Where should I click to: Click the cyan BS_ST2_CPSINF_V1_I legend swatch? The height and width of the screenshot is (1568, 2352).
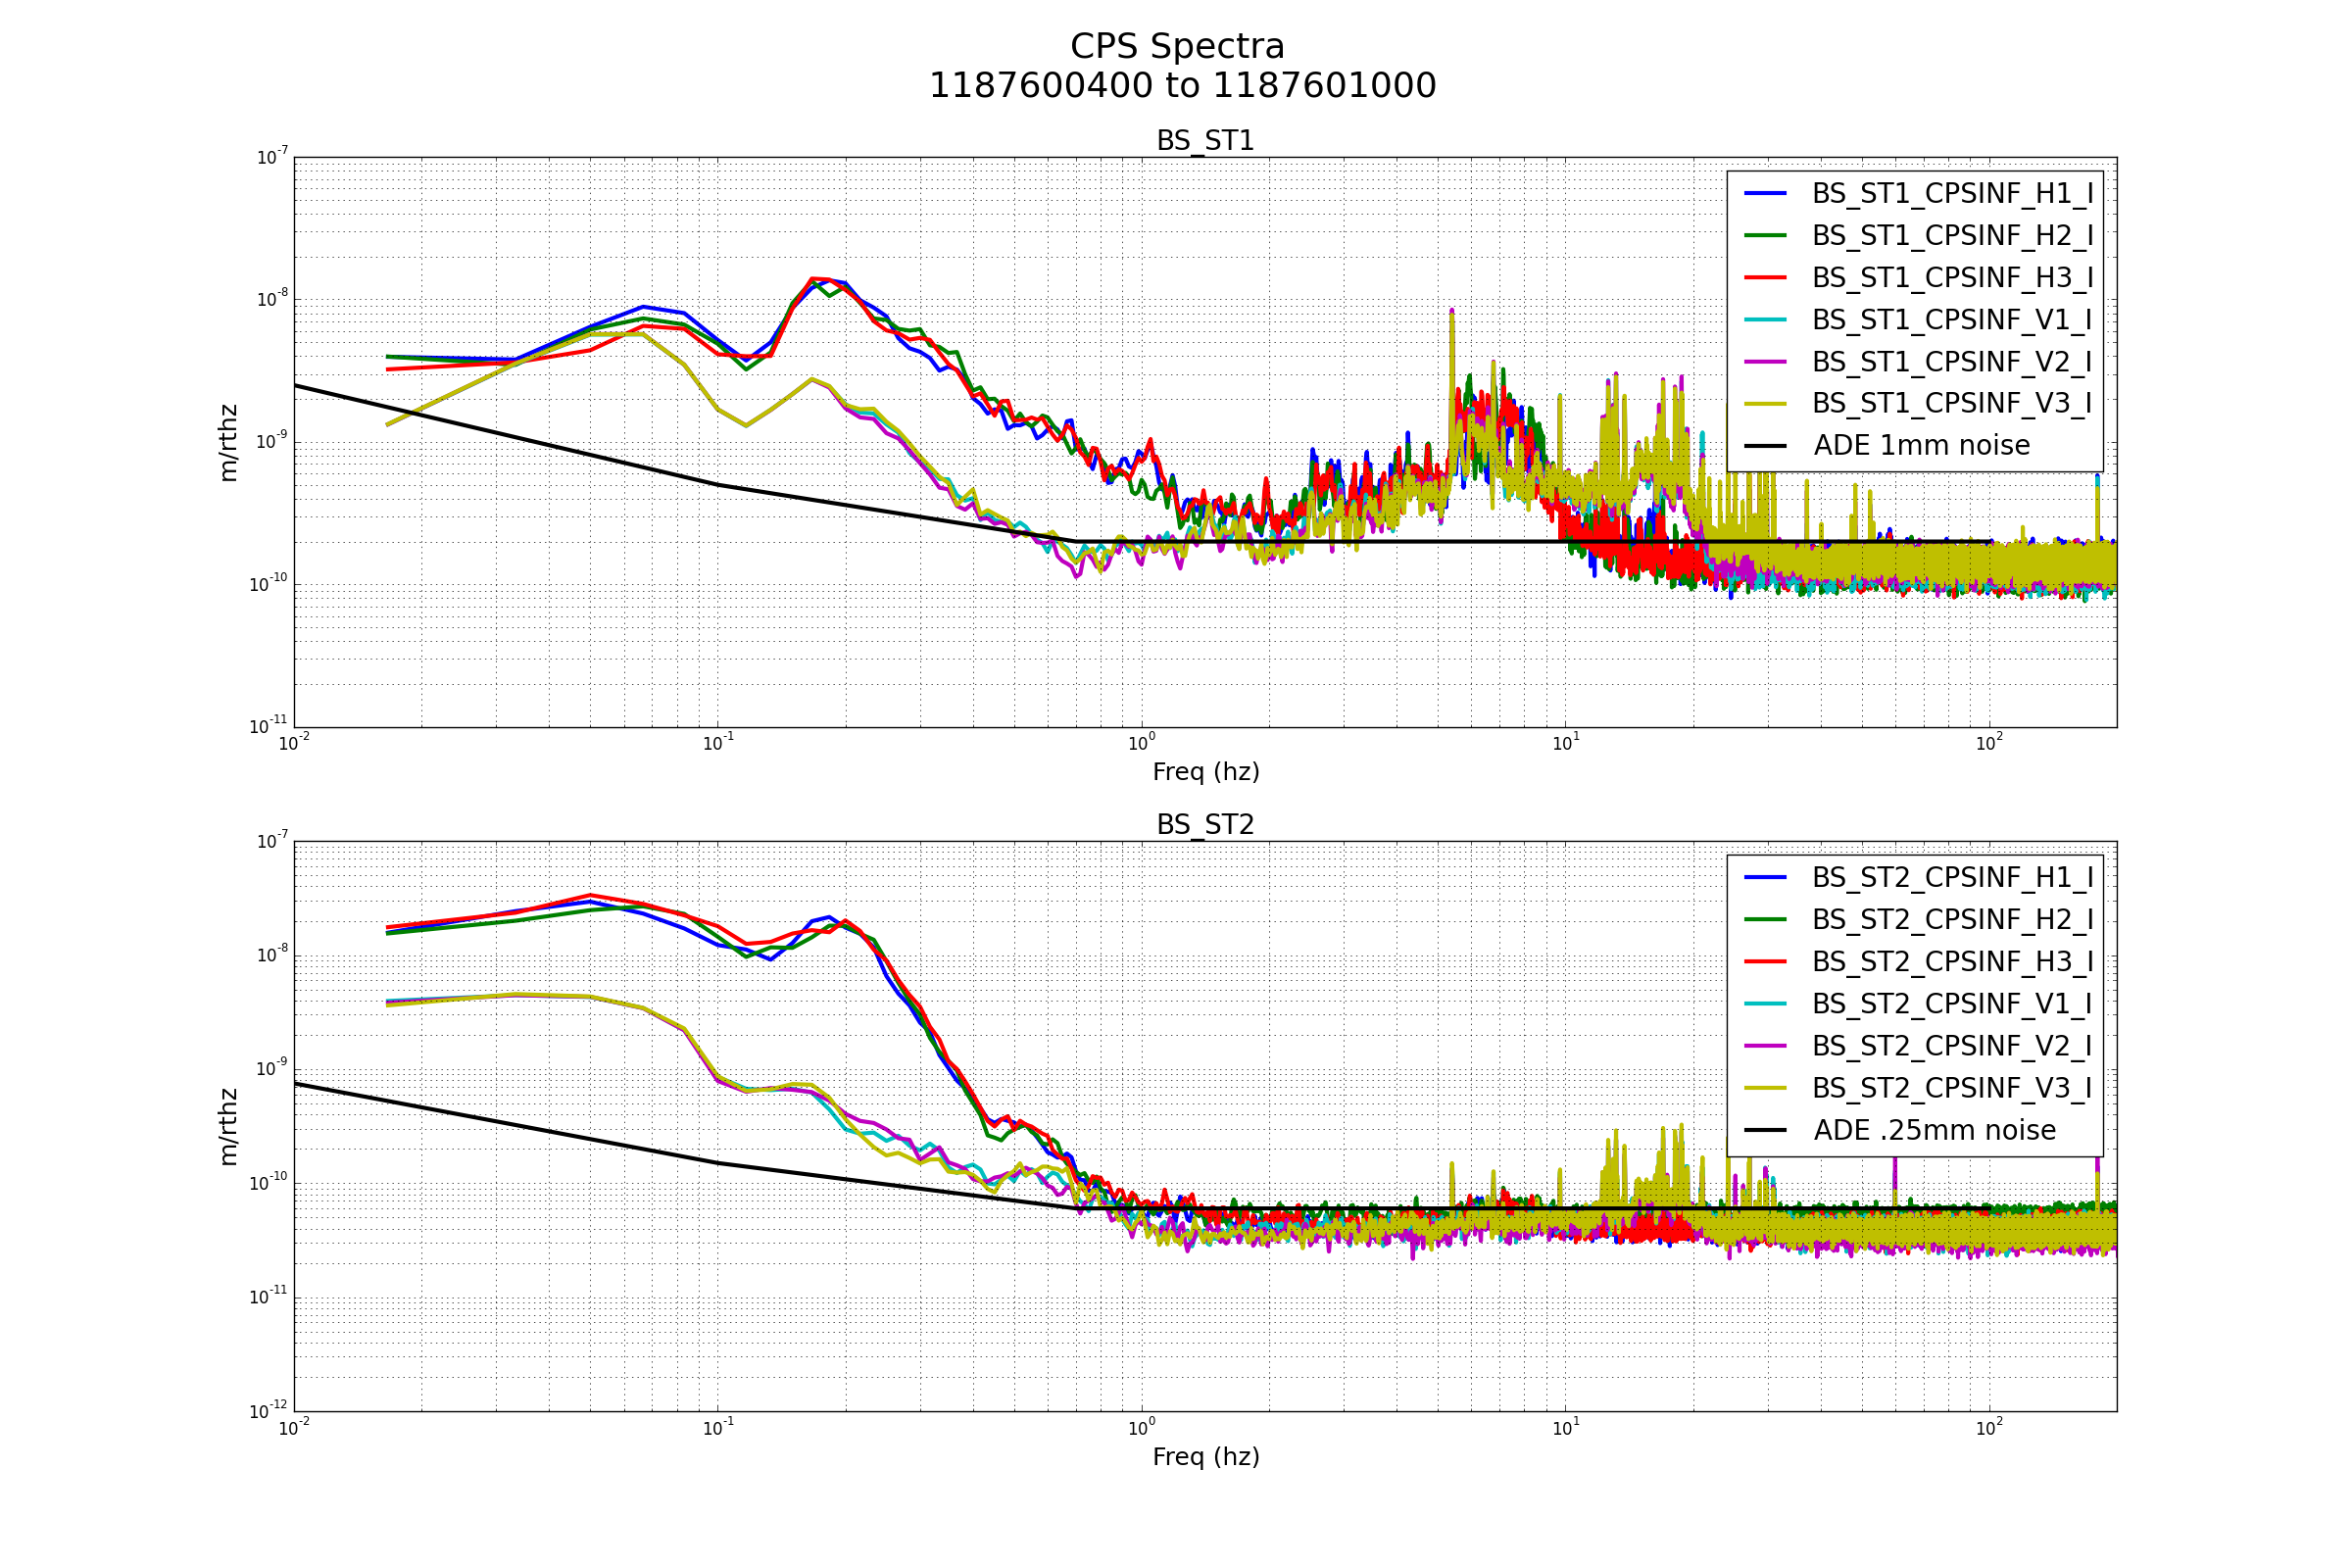(1765, 1004)
